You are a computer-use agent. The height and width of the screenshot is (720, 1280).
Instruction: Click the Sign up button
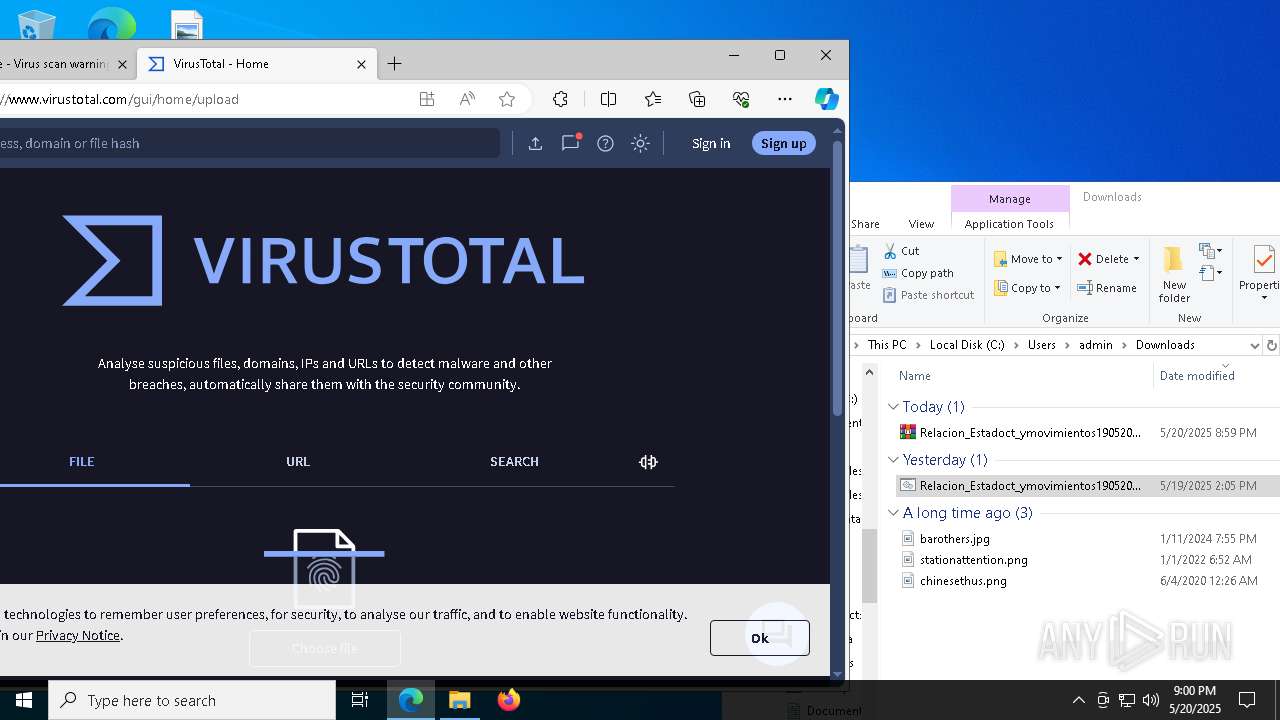tap(783, 143)
